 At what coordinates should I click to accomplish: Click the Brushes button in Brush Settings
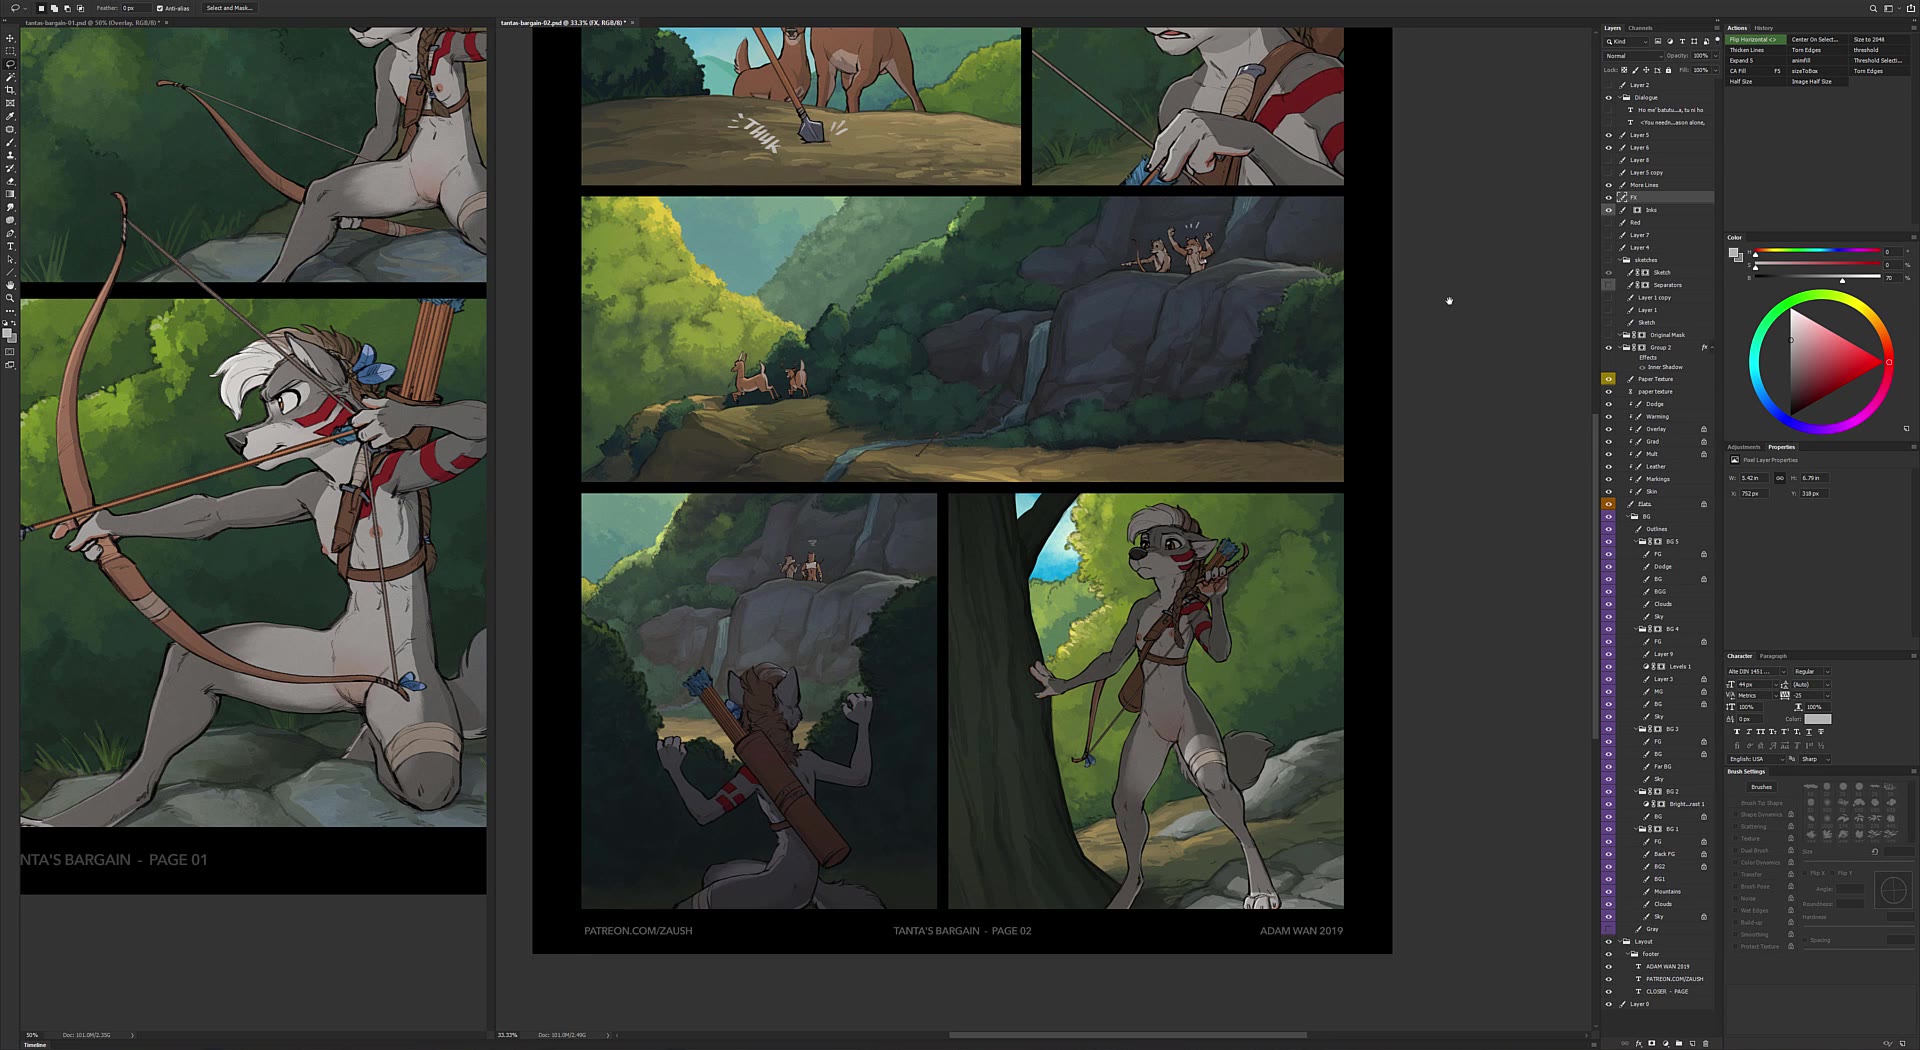[x=1762, y=787]
